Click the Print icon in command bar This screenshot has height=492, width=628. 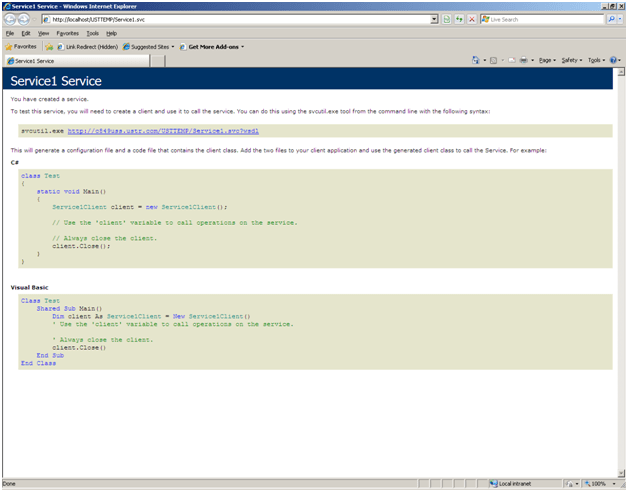pos(522,61)
